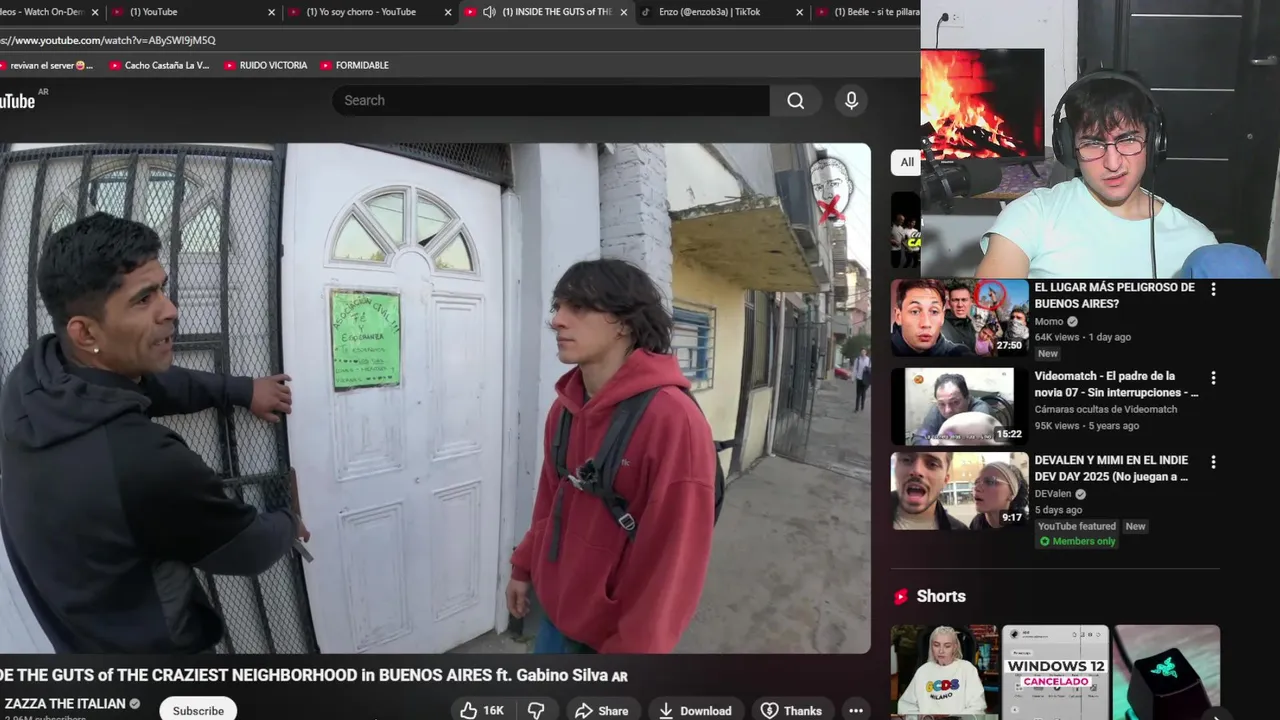This screenshot has height=720, width=1280.
Task: Click the video player to pause
Action: [x=435, y=398]
